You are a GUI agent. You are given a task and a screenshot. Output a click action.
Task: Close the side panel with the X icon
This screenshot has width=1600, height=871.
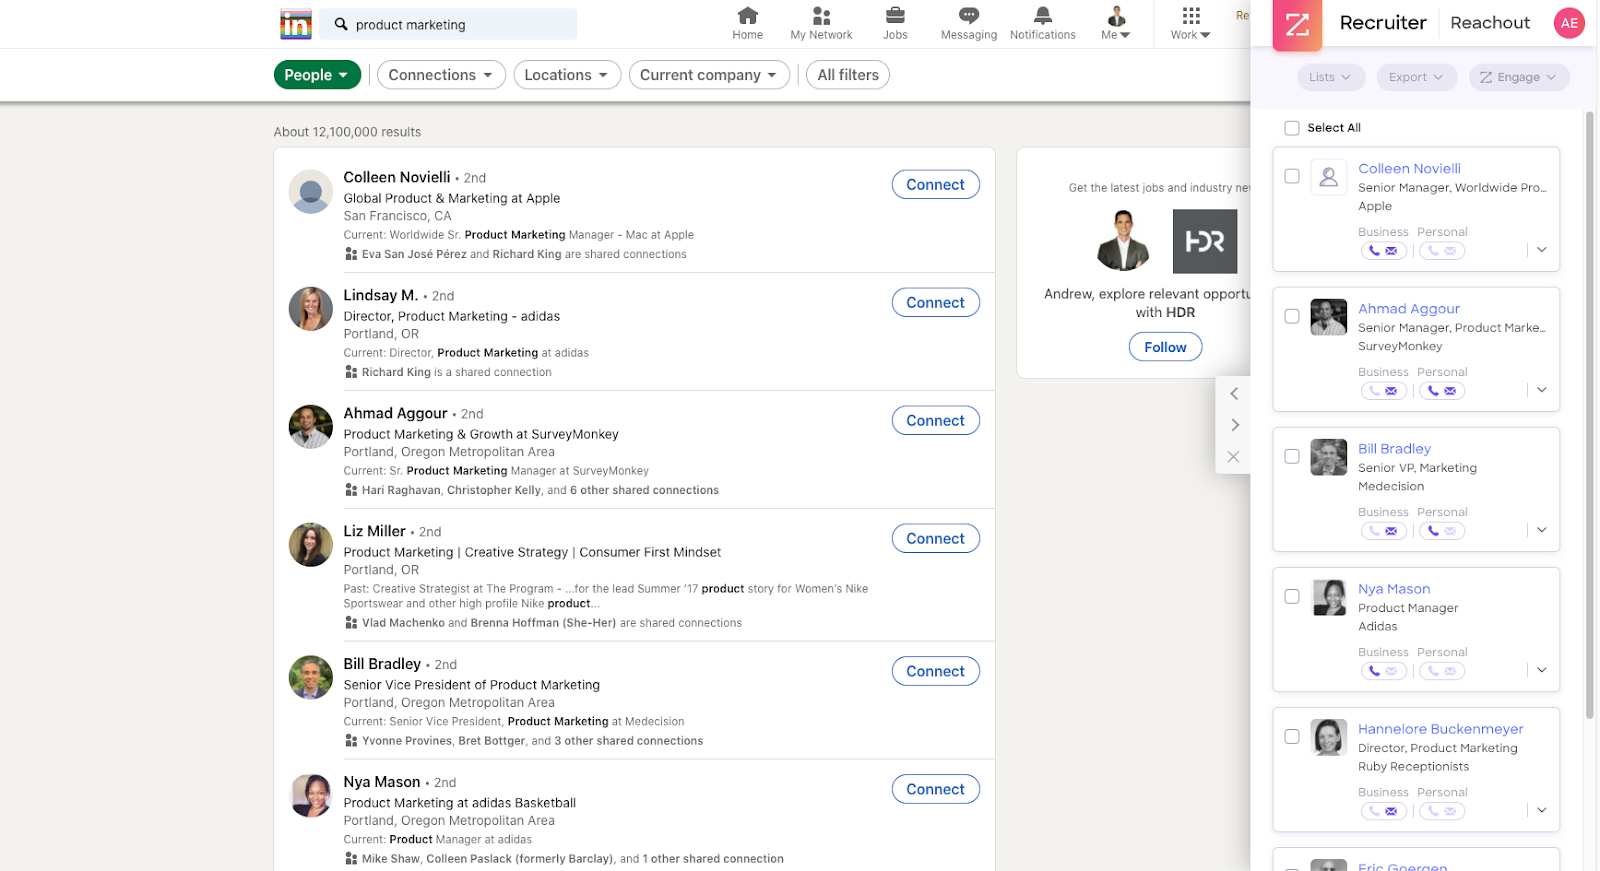1233,457
